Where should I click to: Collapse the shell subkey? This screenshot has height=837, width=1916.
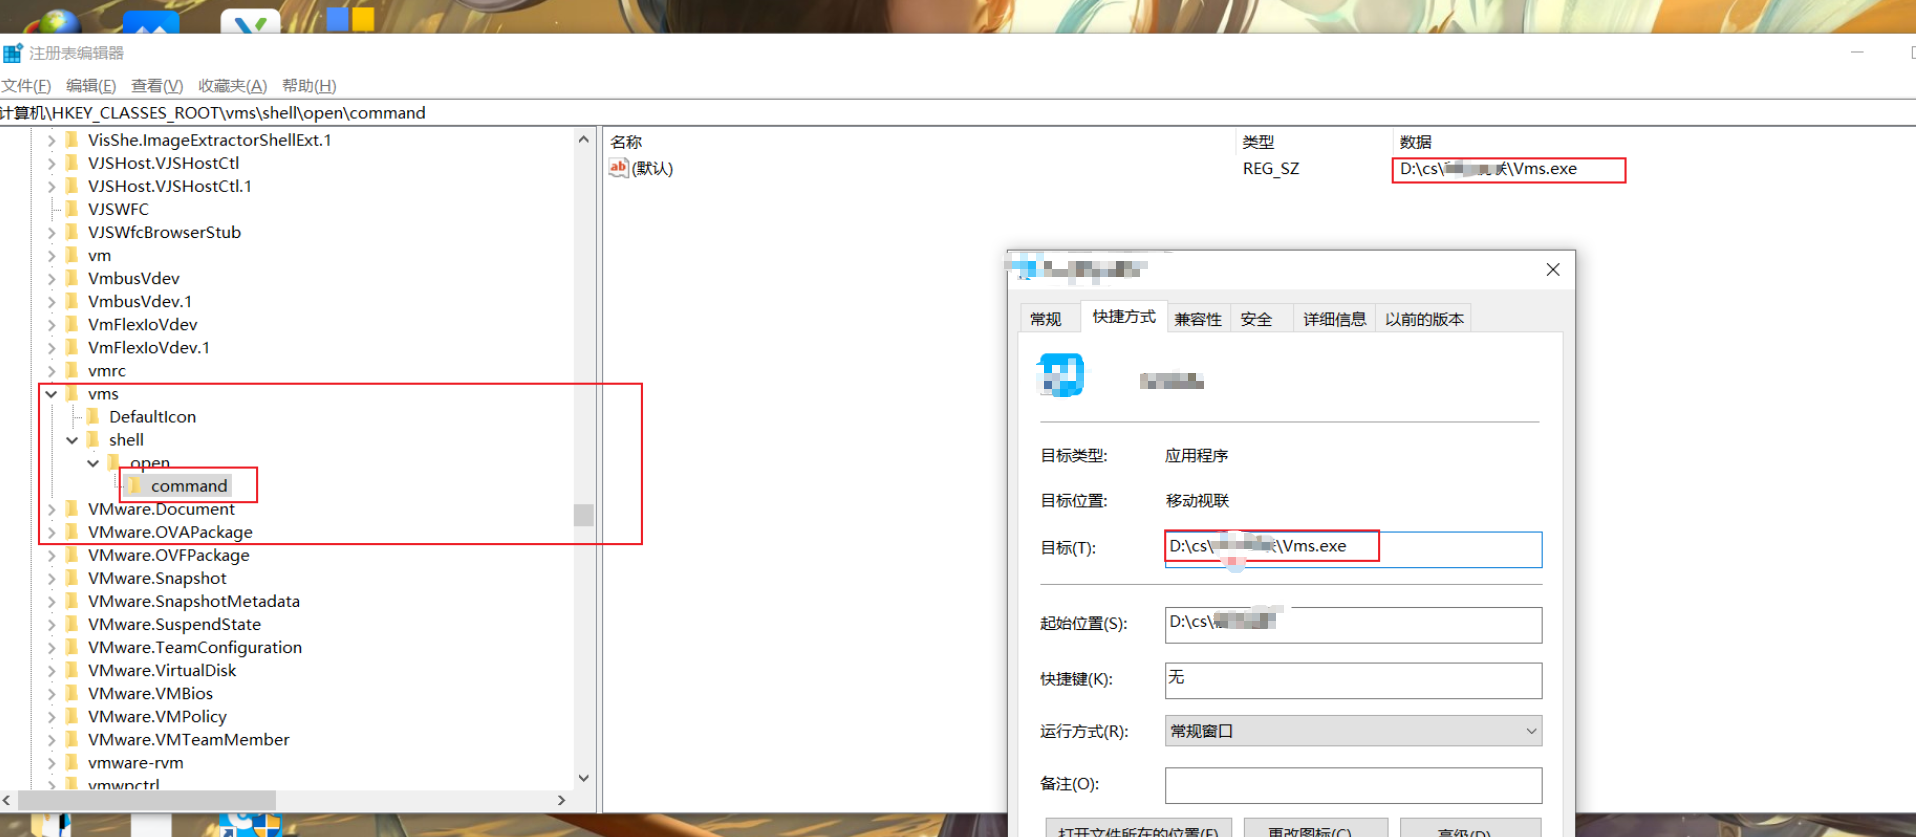point(72,440)
